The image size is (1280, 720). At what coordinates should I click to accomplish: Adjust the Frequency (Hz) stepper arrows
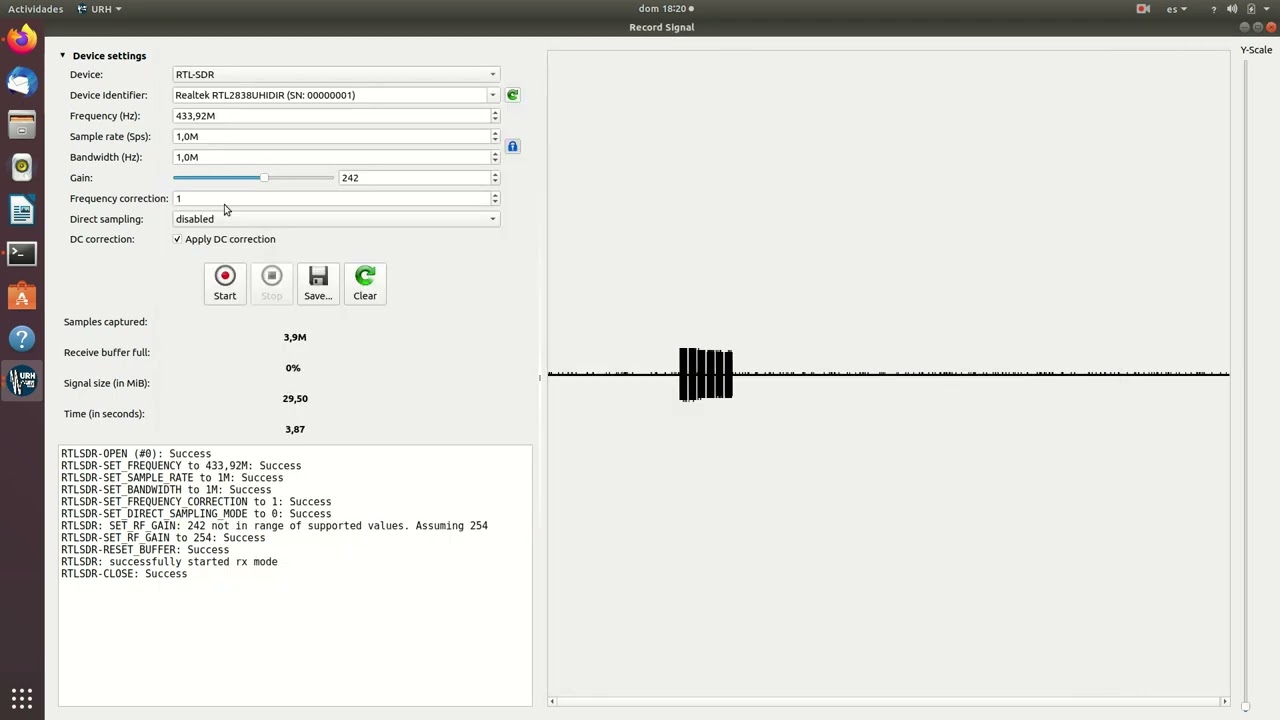coord(495,116)
